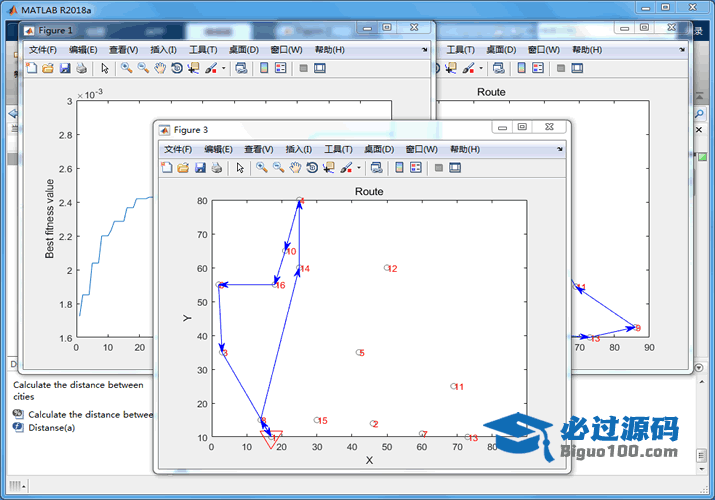The image size is (715, 500).
Task: Click city 12 marker on Route plot
Action: point(387,268)
